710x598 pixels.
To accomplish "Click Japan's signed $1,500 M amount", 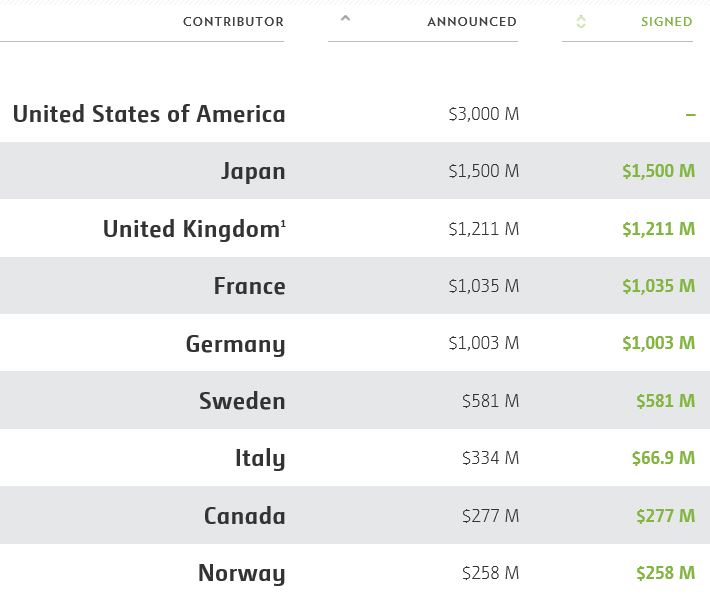I will (658, 171).
